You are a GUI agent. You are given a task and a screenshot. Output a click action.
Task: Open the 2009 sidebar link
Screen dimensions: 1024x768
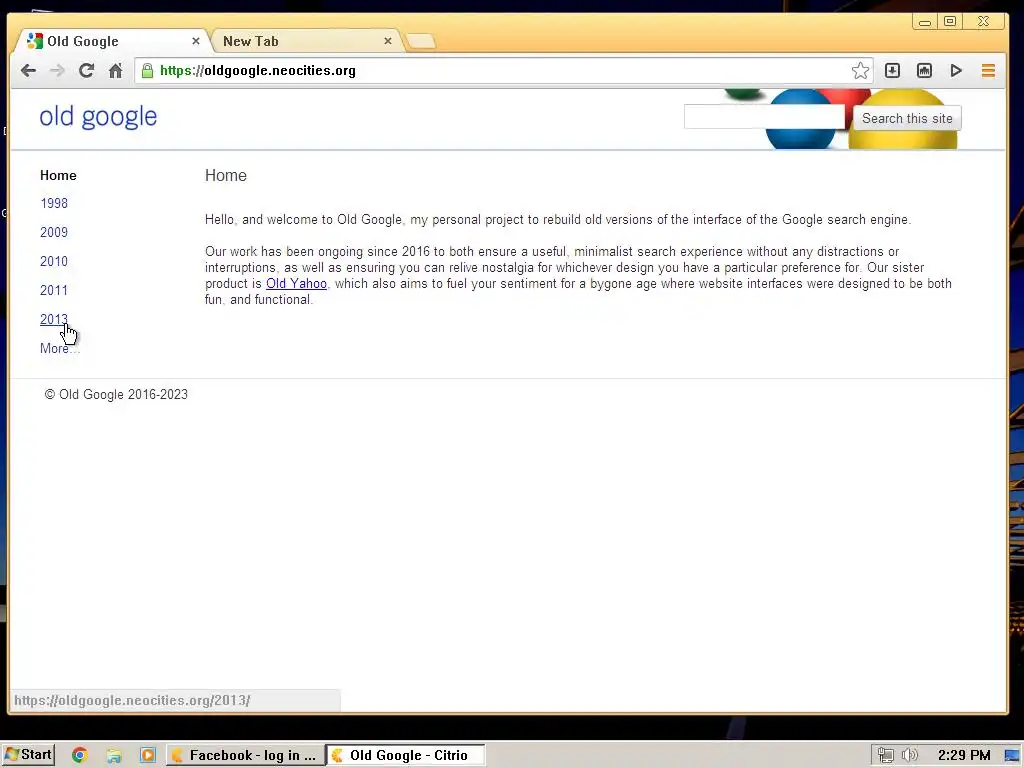tap(54, 232)
